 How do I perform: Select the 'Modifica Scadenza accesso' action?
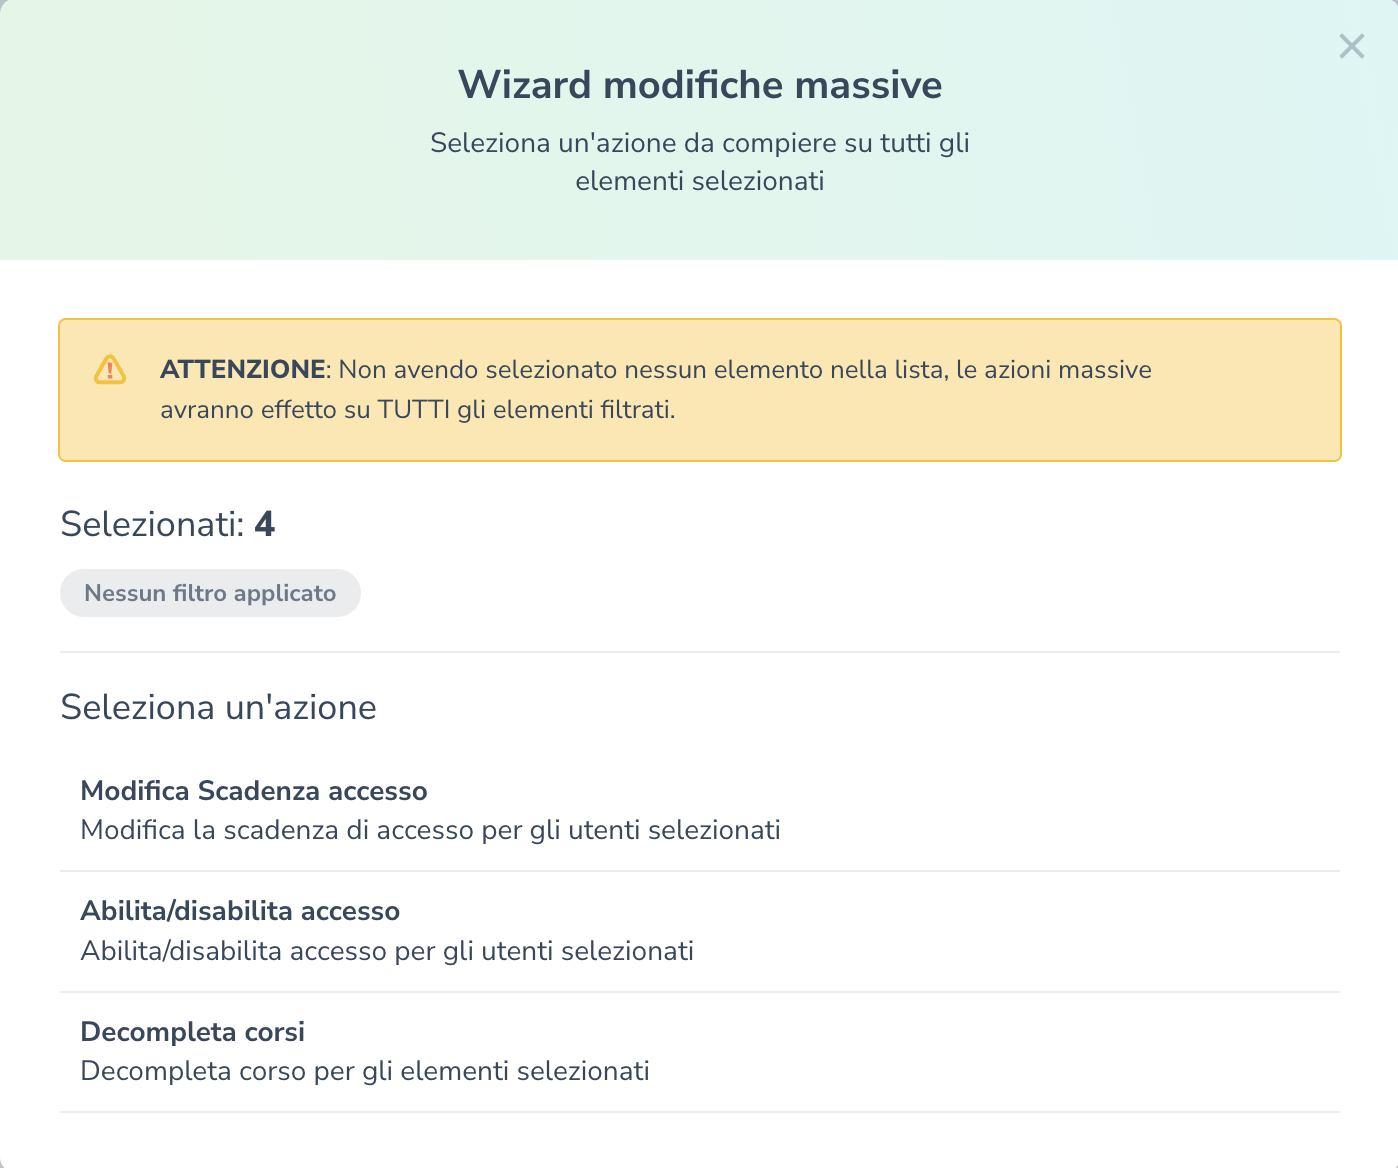[254, 791]
